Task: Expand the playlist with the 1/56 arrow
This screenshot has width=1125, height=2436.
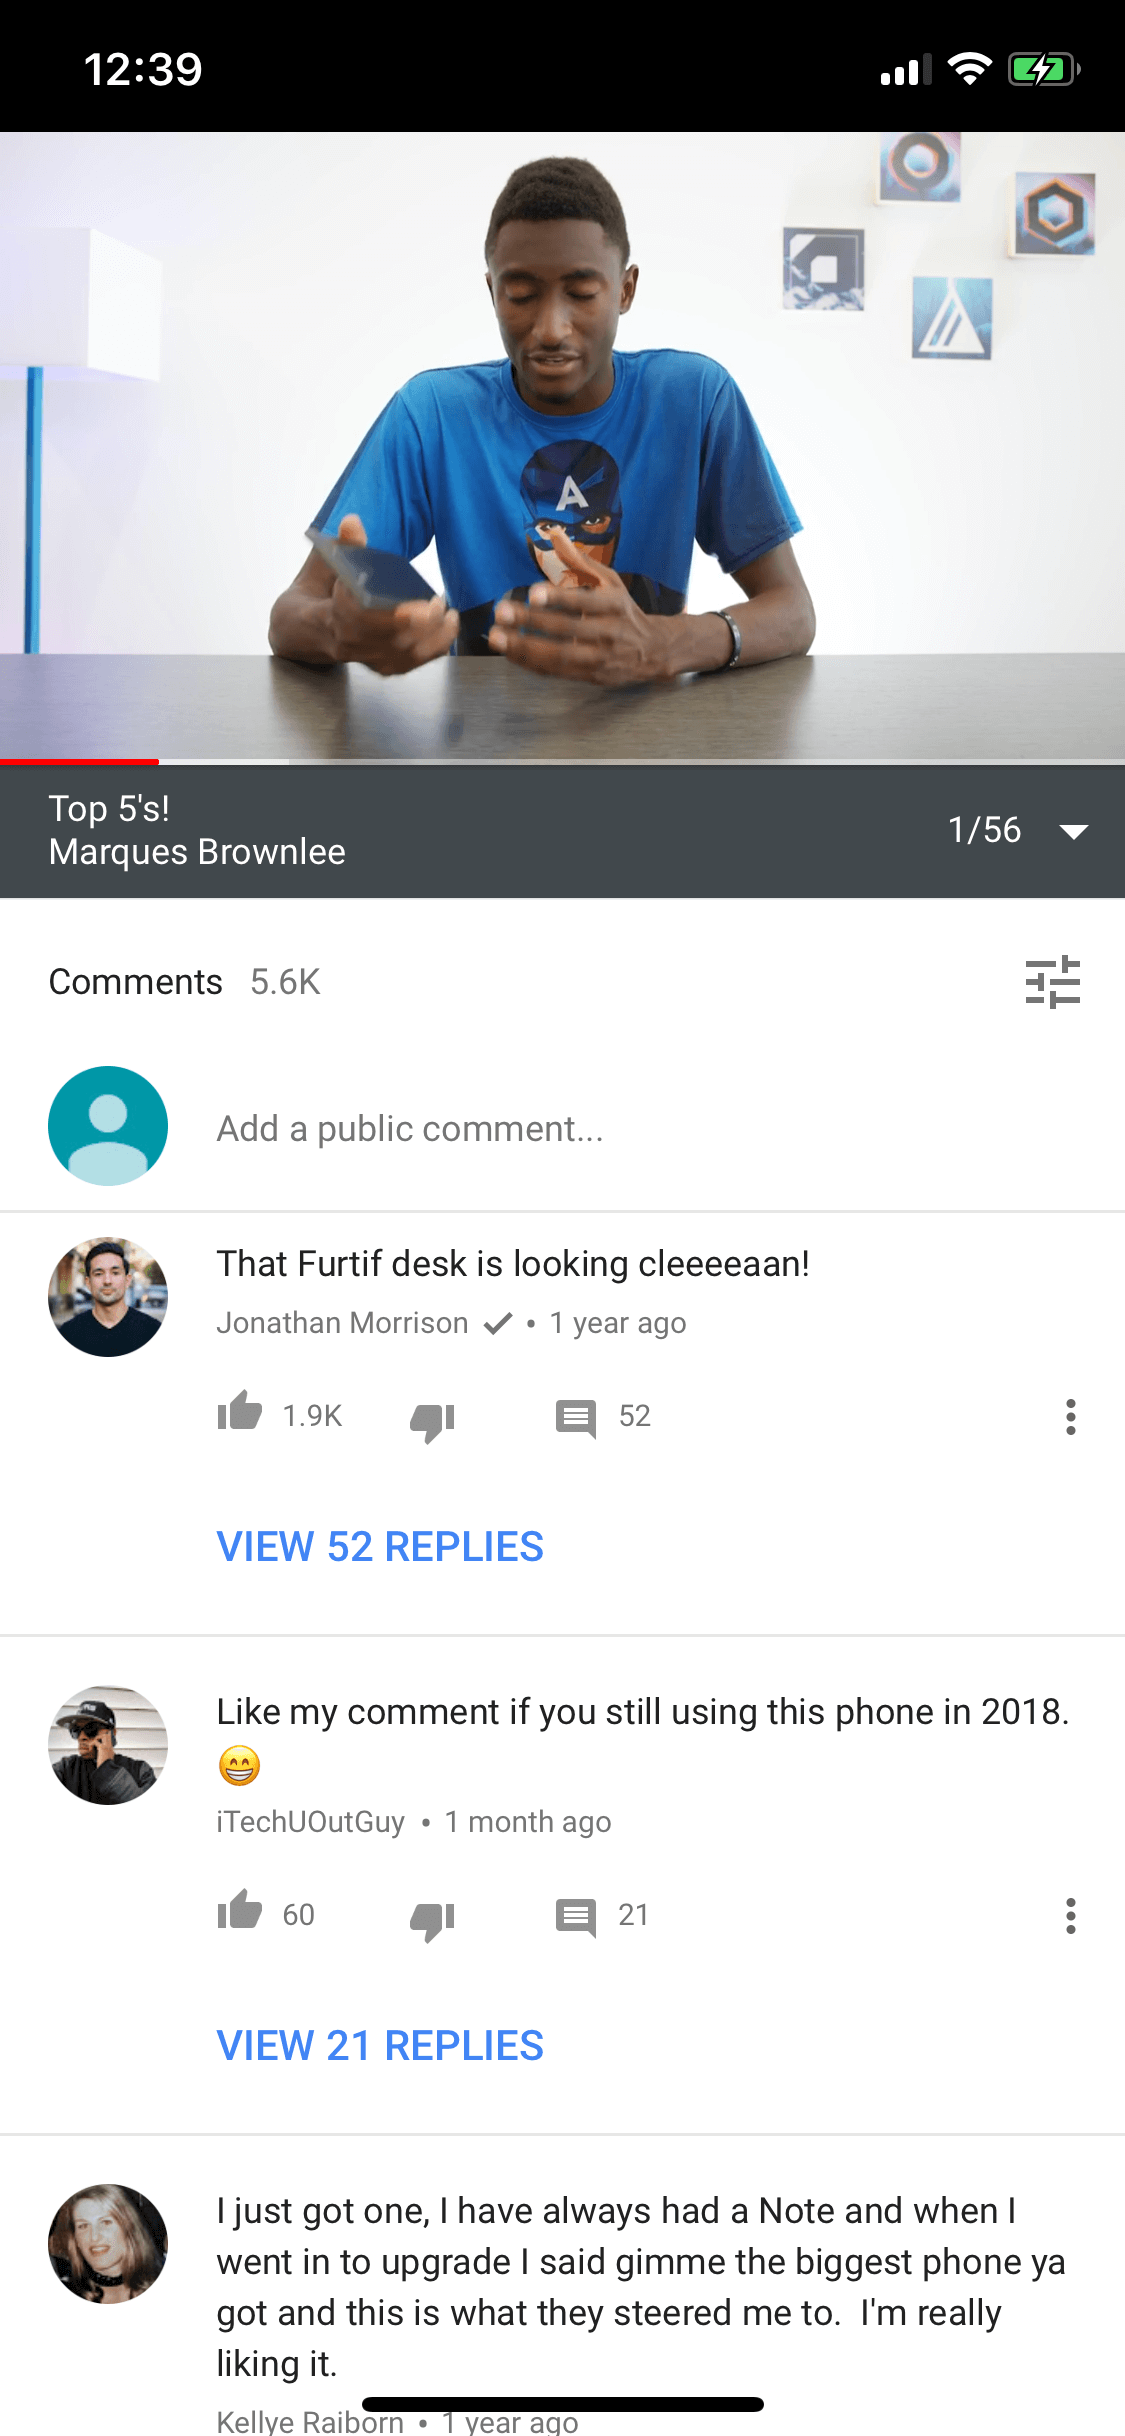Action: 1073,831
